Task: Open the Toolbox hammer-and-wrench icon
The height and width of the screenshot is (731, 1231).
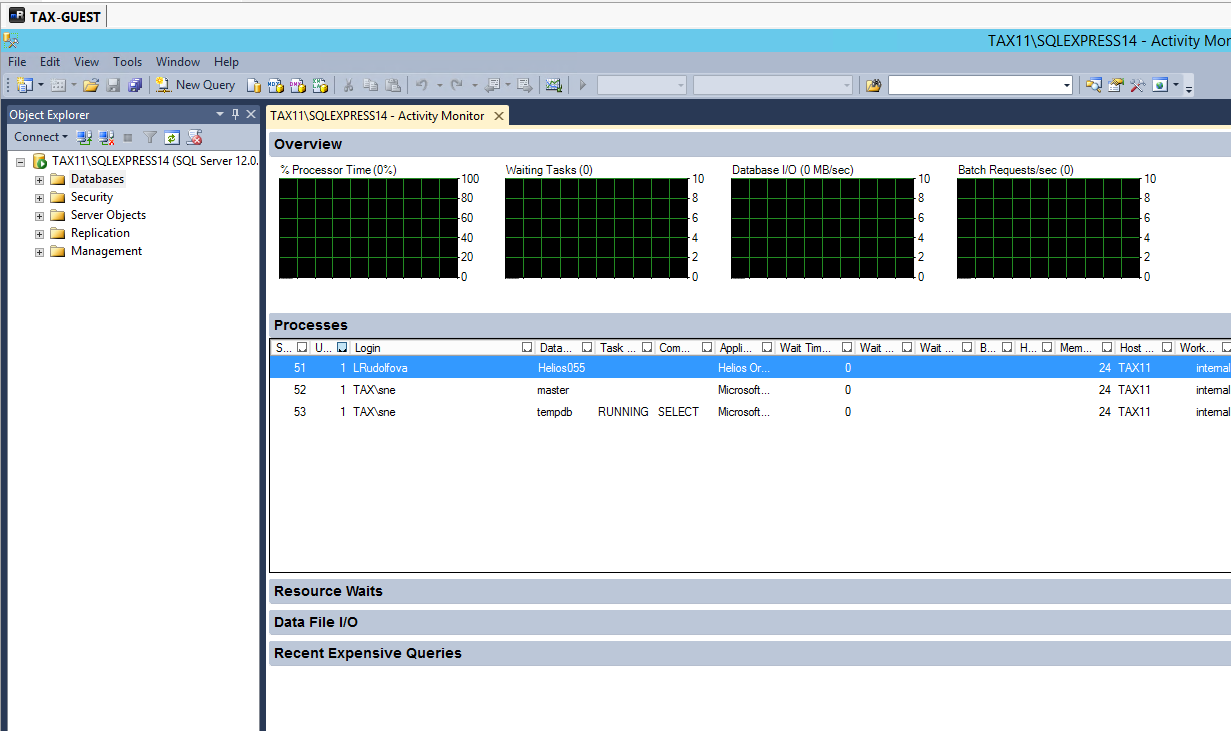Action: [1138, 85]
